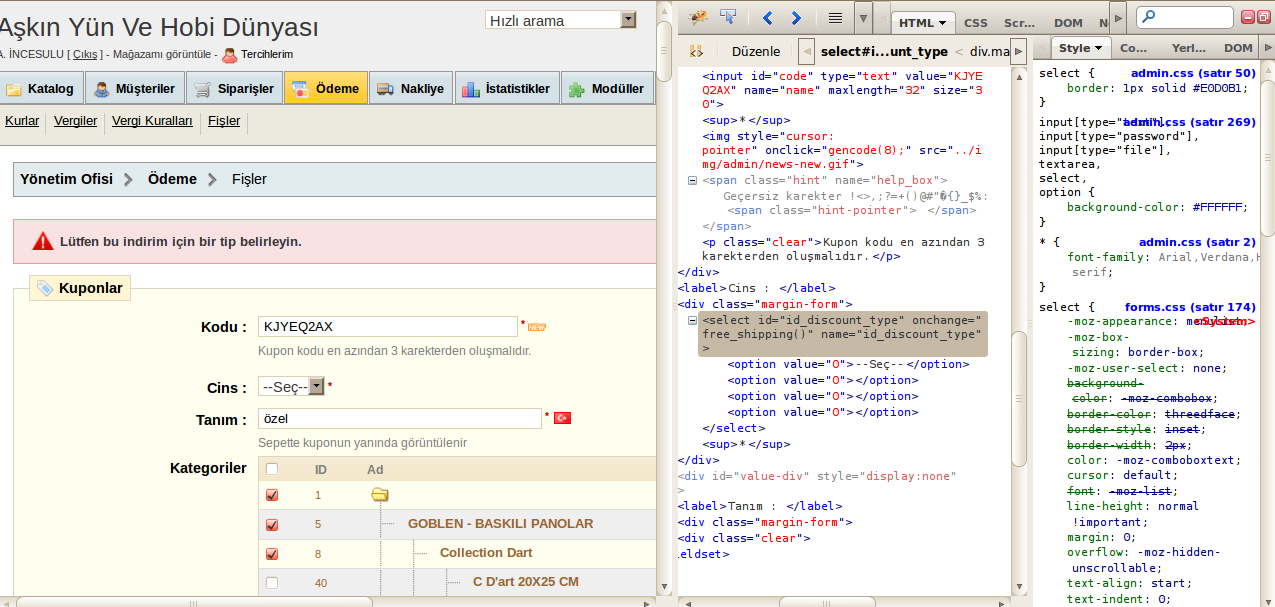Switch to Firebug CSS panel tab
Image resolution: width=1275 pixels, height=607 pixels.
975,22
